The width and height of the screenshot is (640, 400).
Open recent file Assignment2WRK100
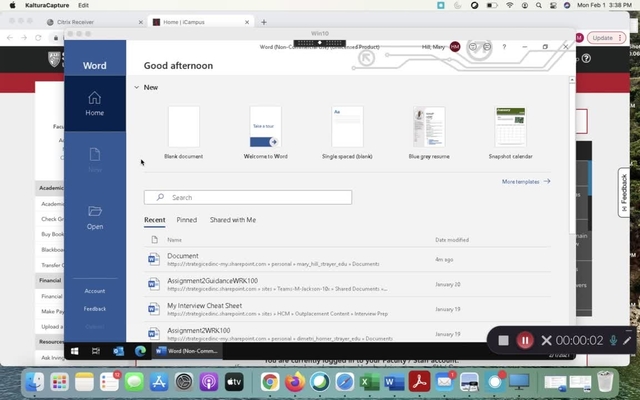[347, 334]
